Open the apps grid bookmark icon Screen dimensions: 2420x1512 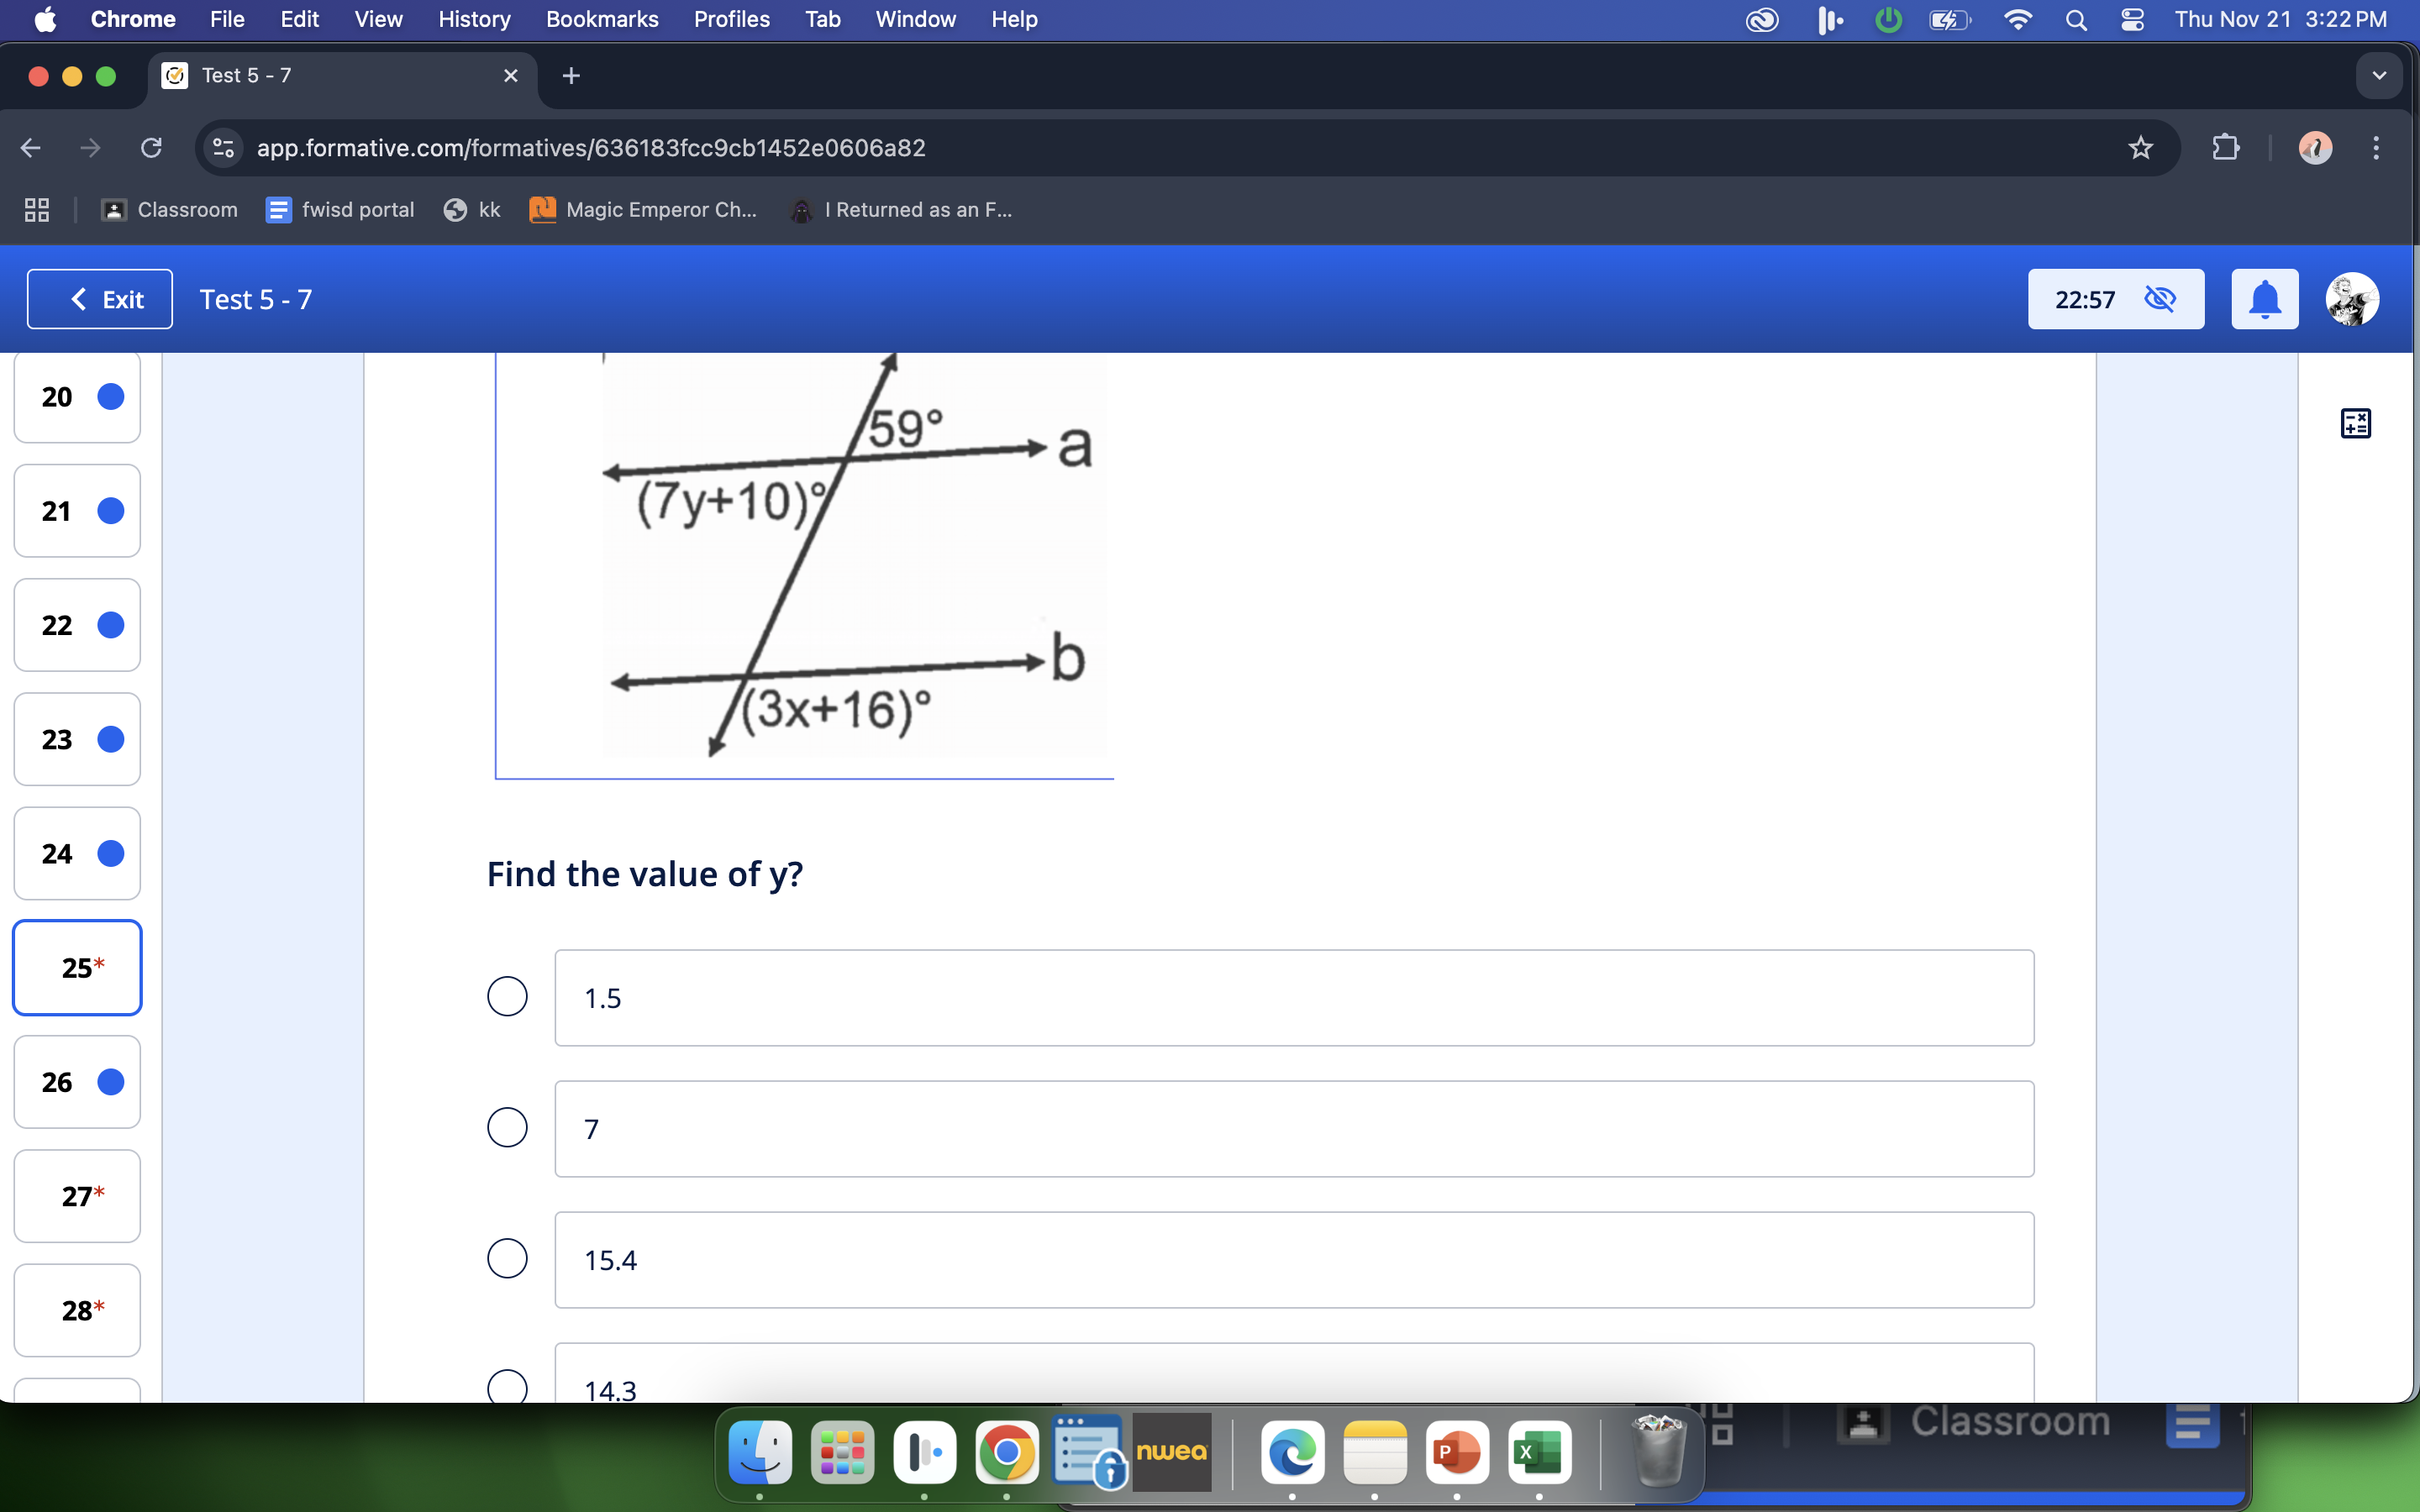point(37,210)
